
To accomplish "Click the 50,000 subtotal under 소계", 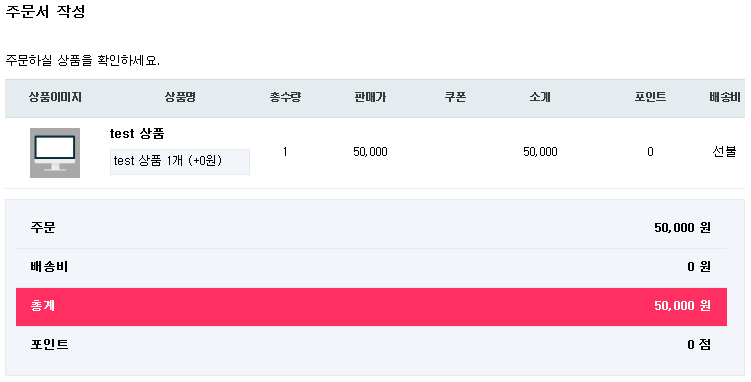I will click(x=540, y=152).
